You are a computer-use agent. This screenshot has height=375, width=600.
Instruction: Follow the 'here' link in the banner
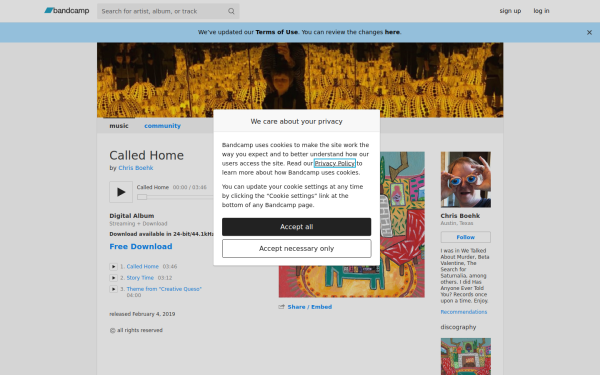[x=392, y=32]
